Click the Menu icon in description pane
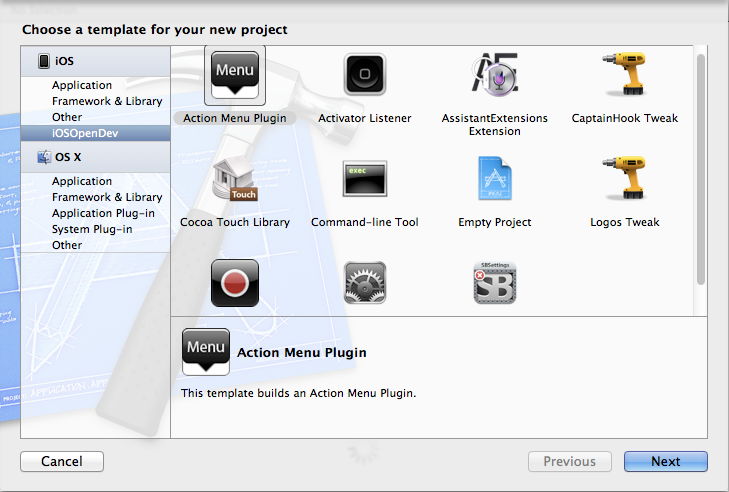 (206, 352)
